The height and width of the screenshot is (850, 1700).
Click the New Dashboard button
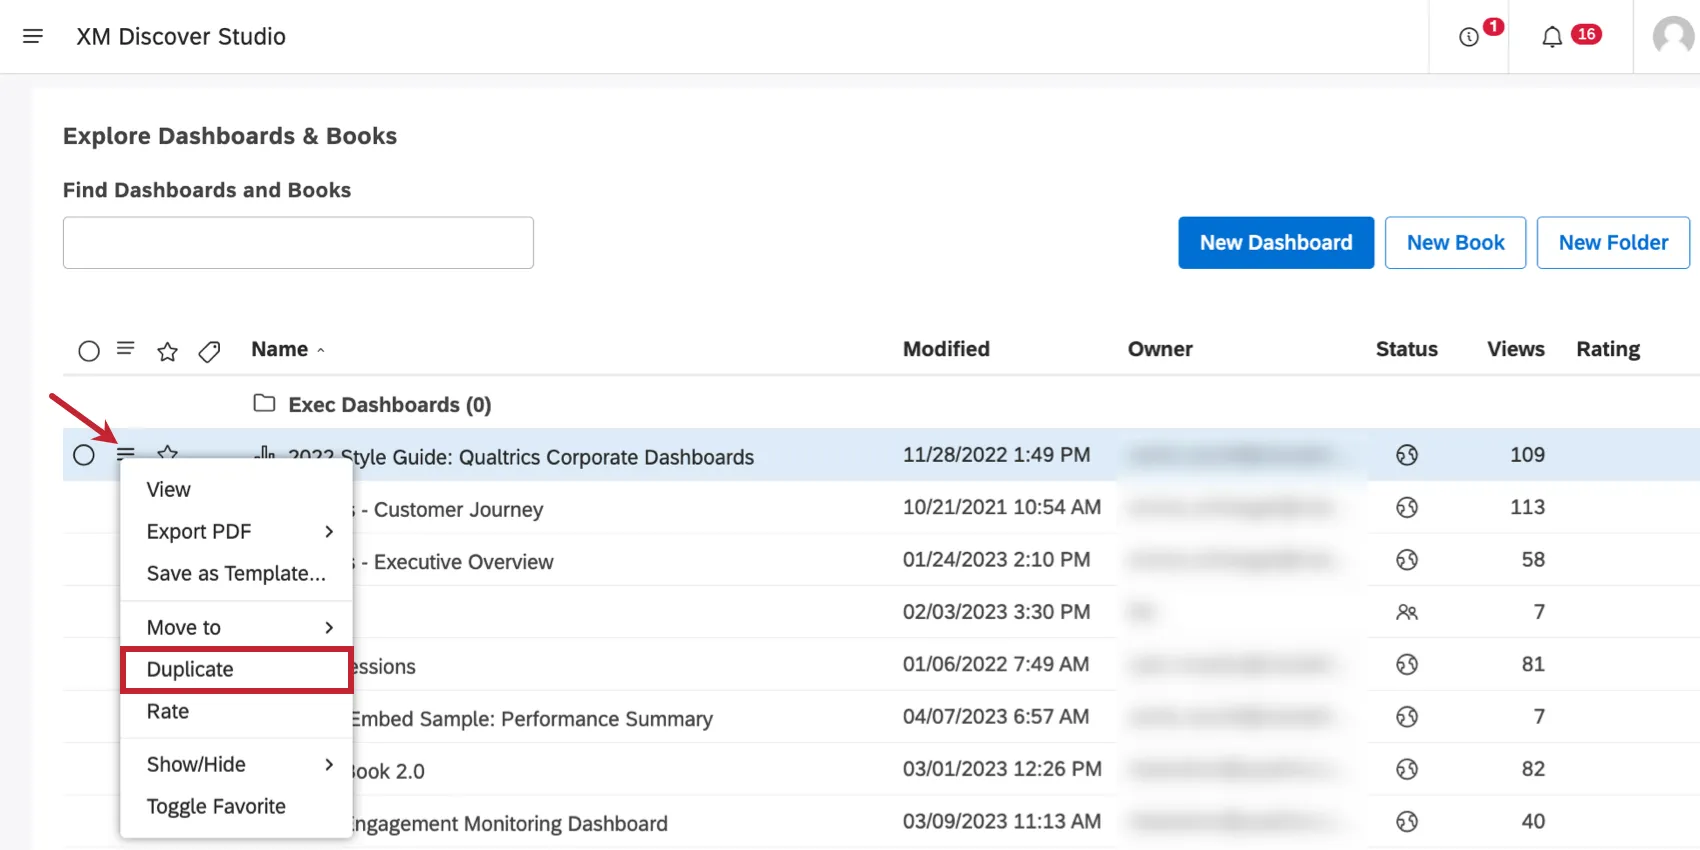click(1275, 243)
